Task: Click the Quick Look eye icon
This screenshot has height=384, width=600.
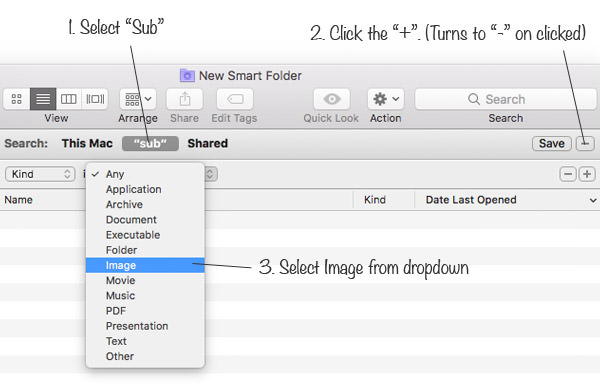Action: [x=331, y=99]
